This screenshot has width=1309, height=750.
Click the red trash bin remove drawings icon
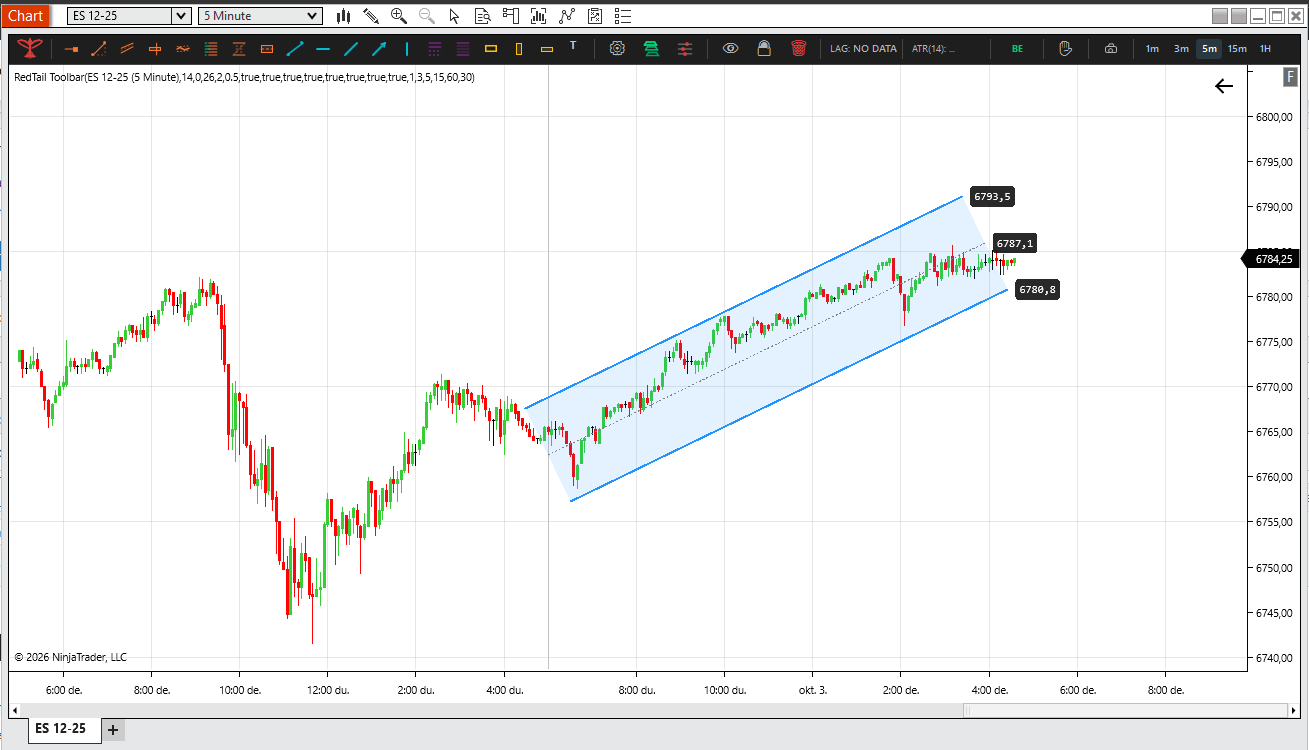tap(798, 48)
